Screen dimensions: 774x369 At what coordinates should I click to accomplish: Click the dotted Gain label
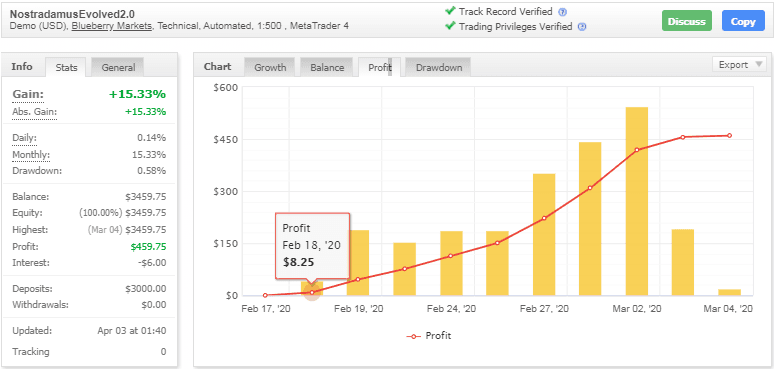click(28, 95)
